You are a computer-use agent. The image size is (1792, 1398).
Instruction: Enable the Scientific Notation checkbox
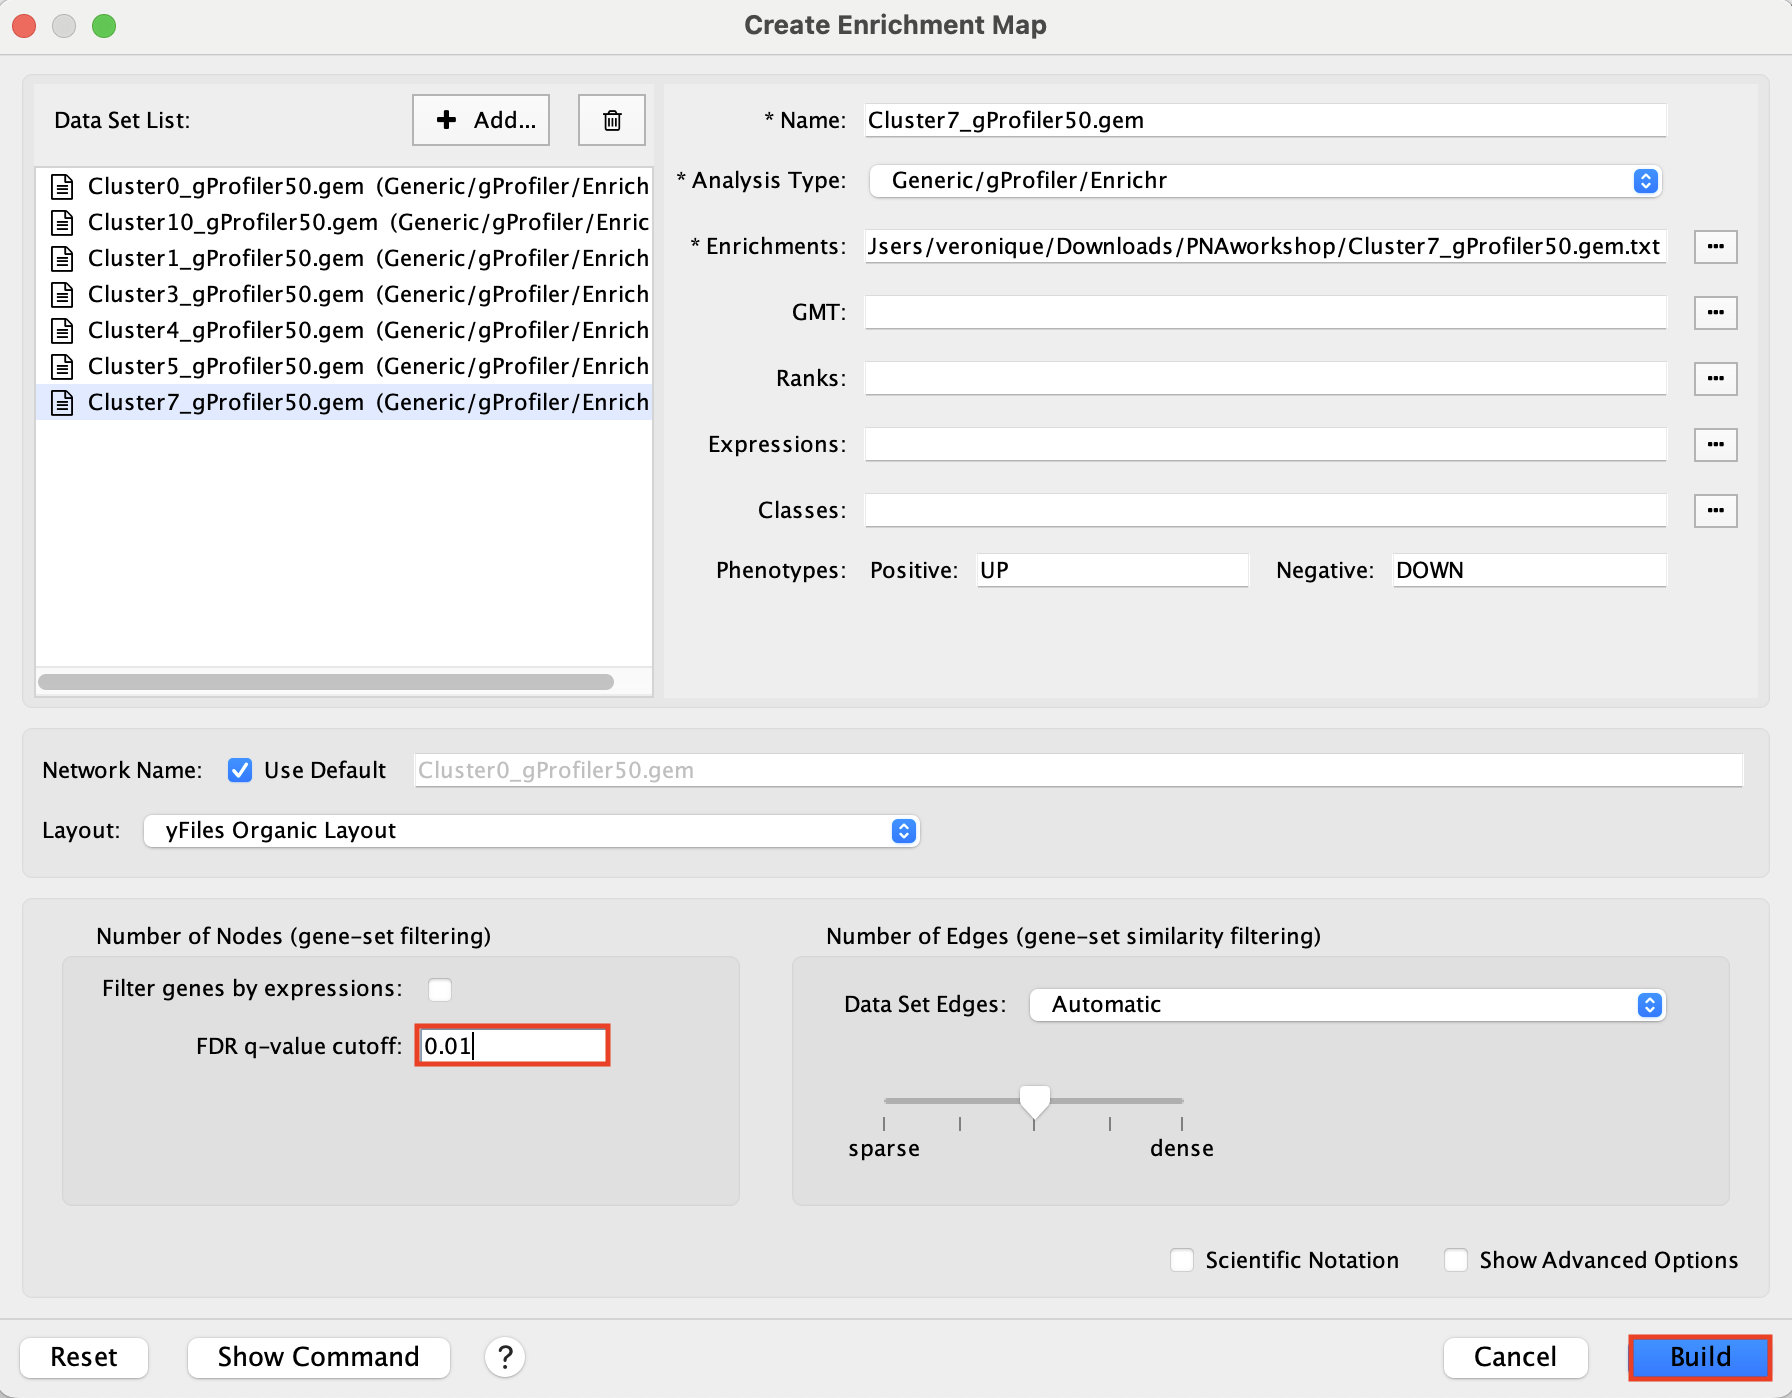1182,1260
